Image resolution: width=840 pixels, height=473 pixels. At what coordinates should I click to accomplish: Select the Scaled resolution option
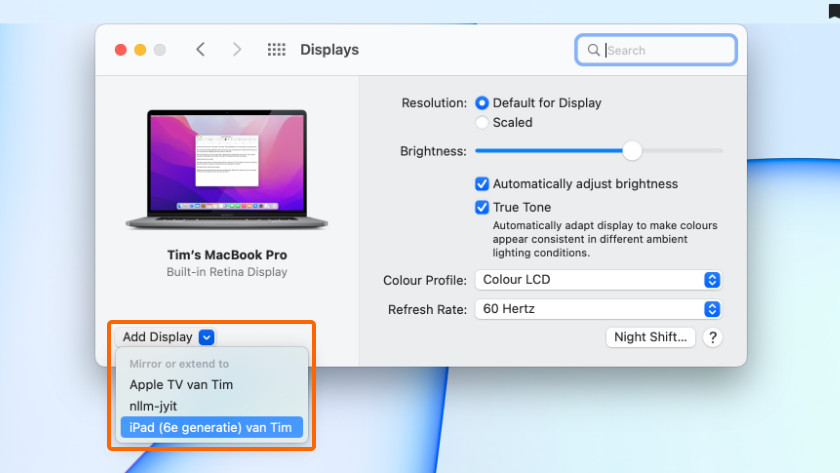point(483,122)
